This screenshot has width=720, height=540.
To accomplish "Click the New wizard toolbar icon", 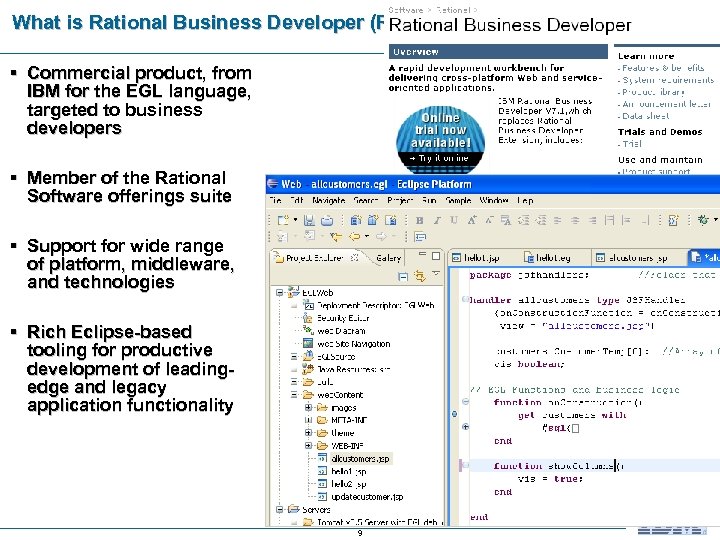I will (283, 220).
